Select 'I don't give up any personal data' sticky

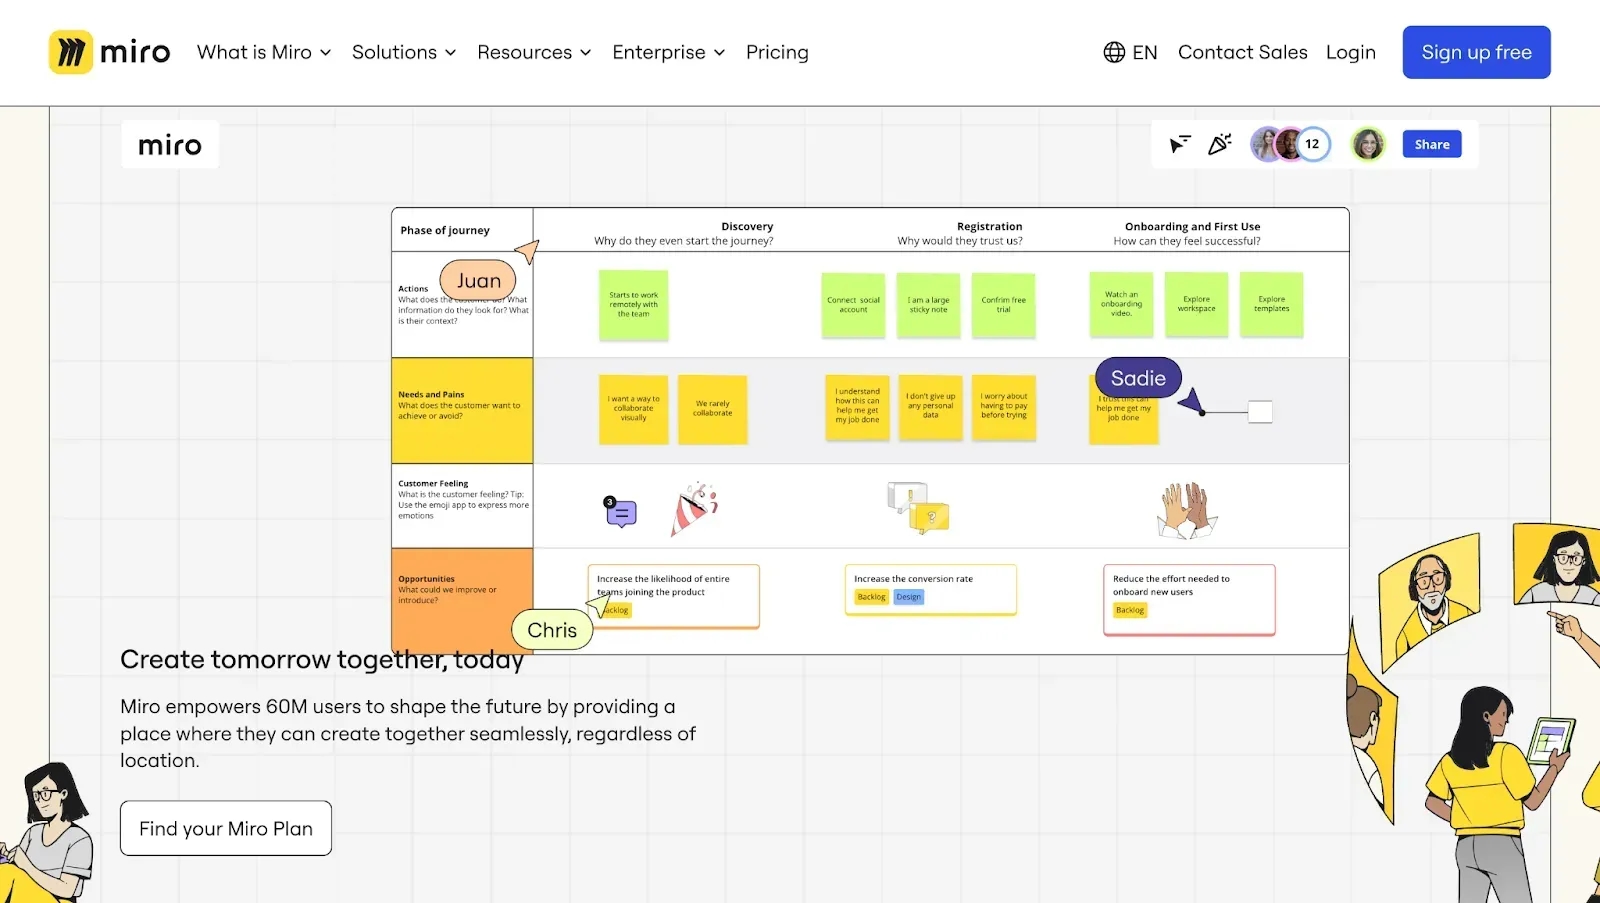coord(930,407)
